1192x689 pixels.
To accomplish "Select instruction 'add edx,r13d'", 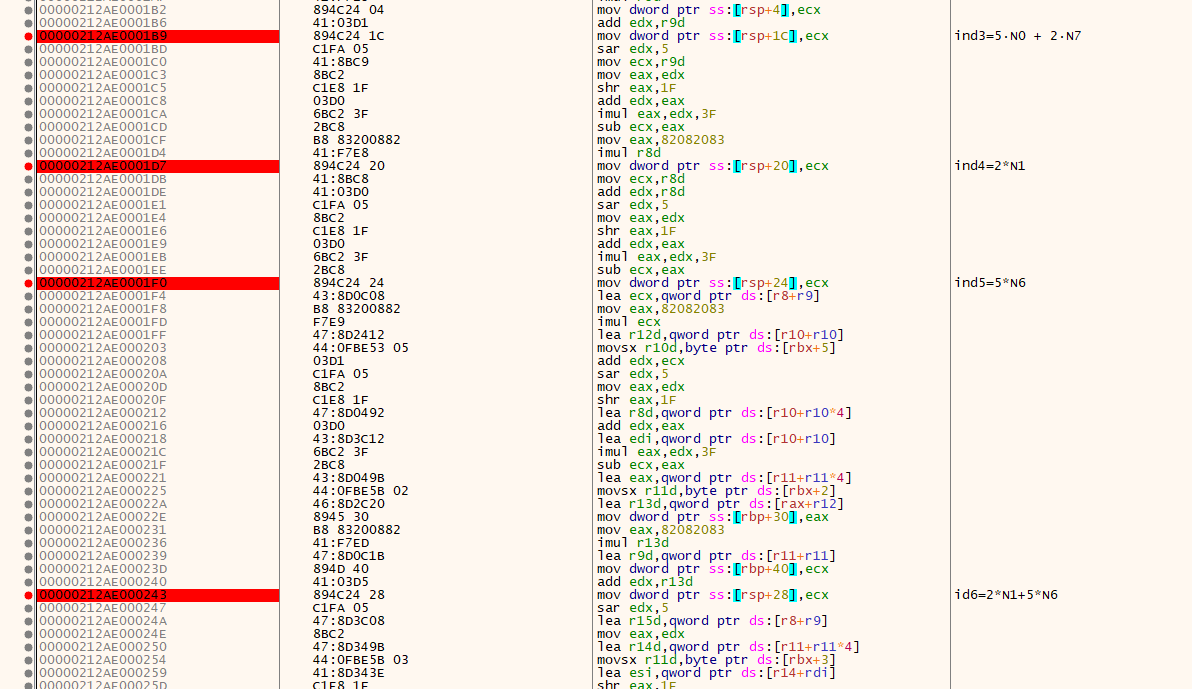I will 645,582.
